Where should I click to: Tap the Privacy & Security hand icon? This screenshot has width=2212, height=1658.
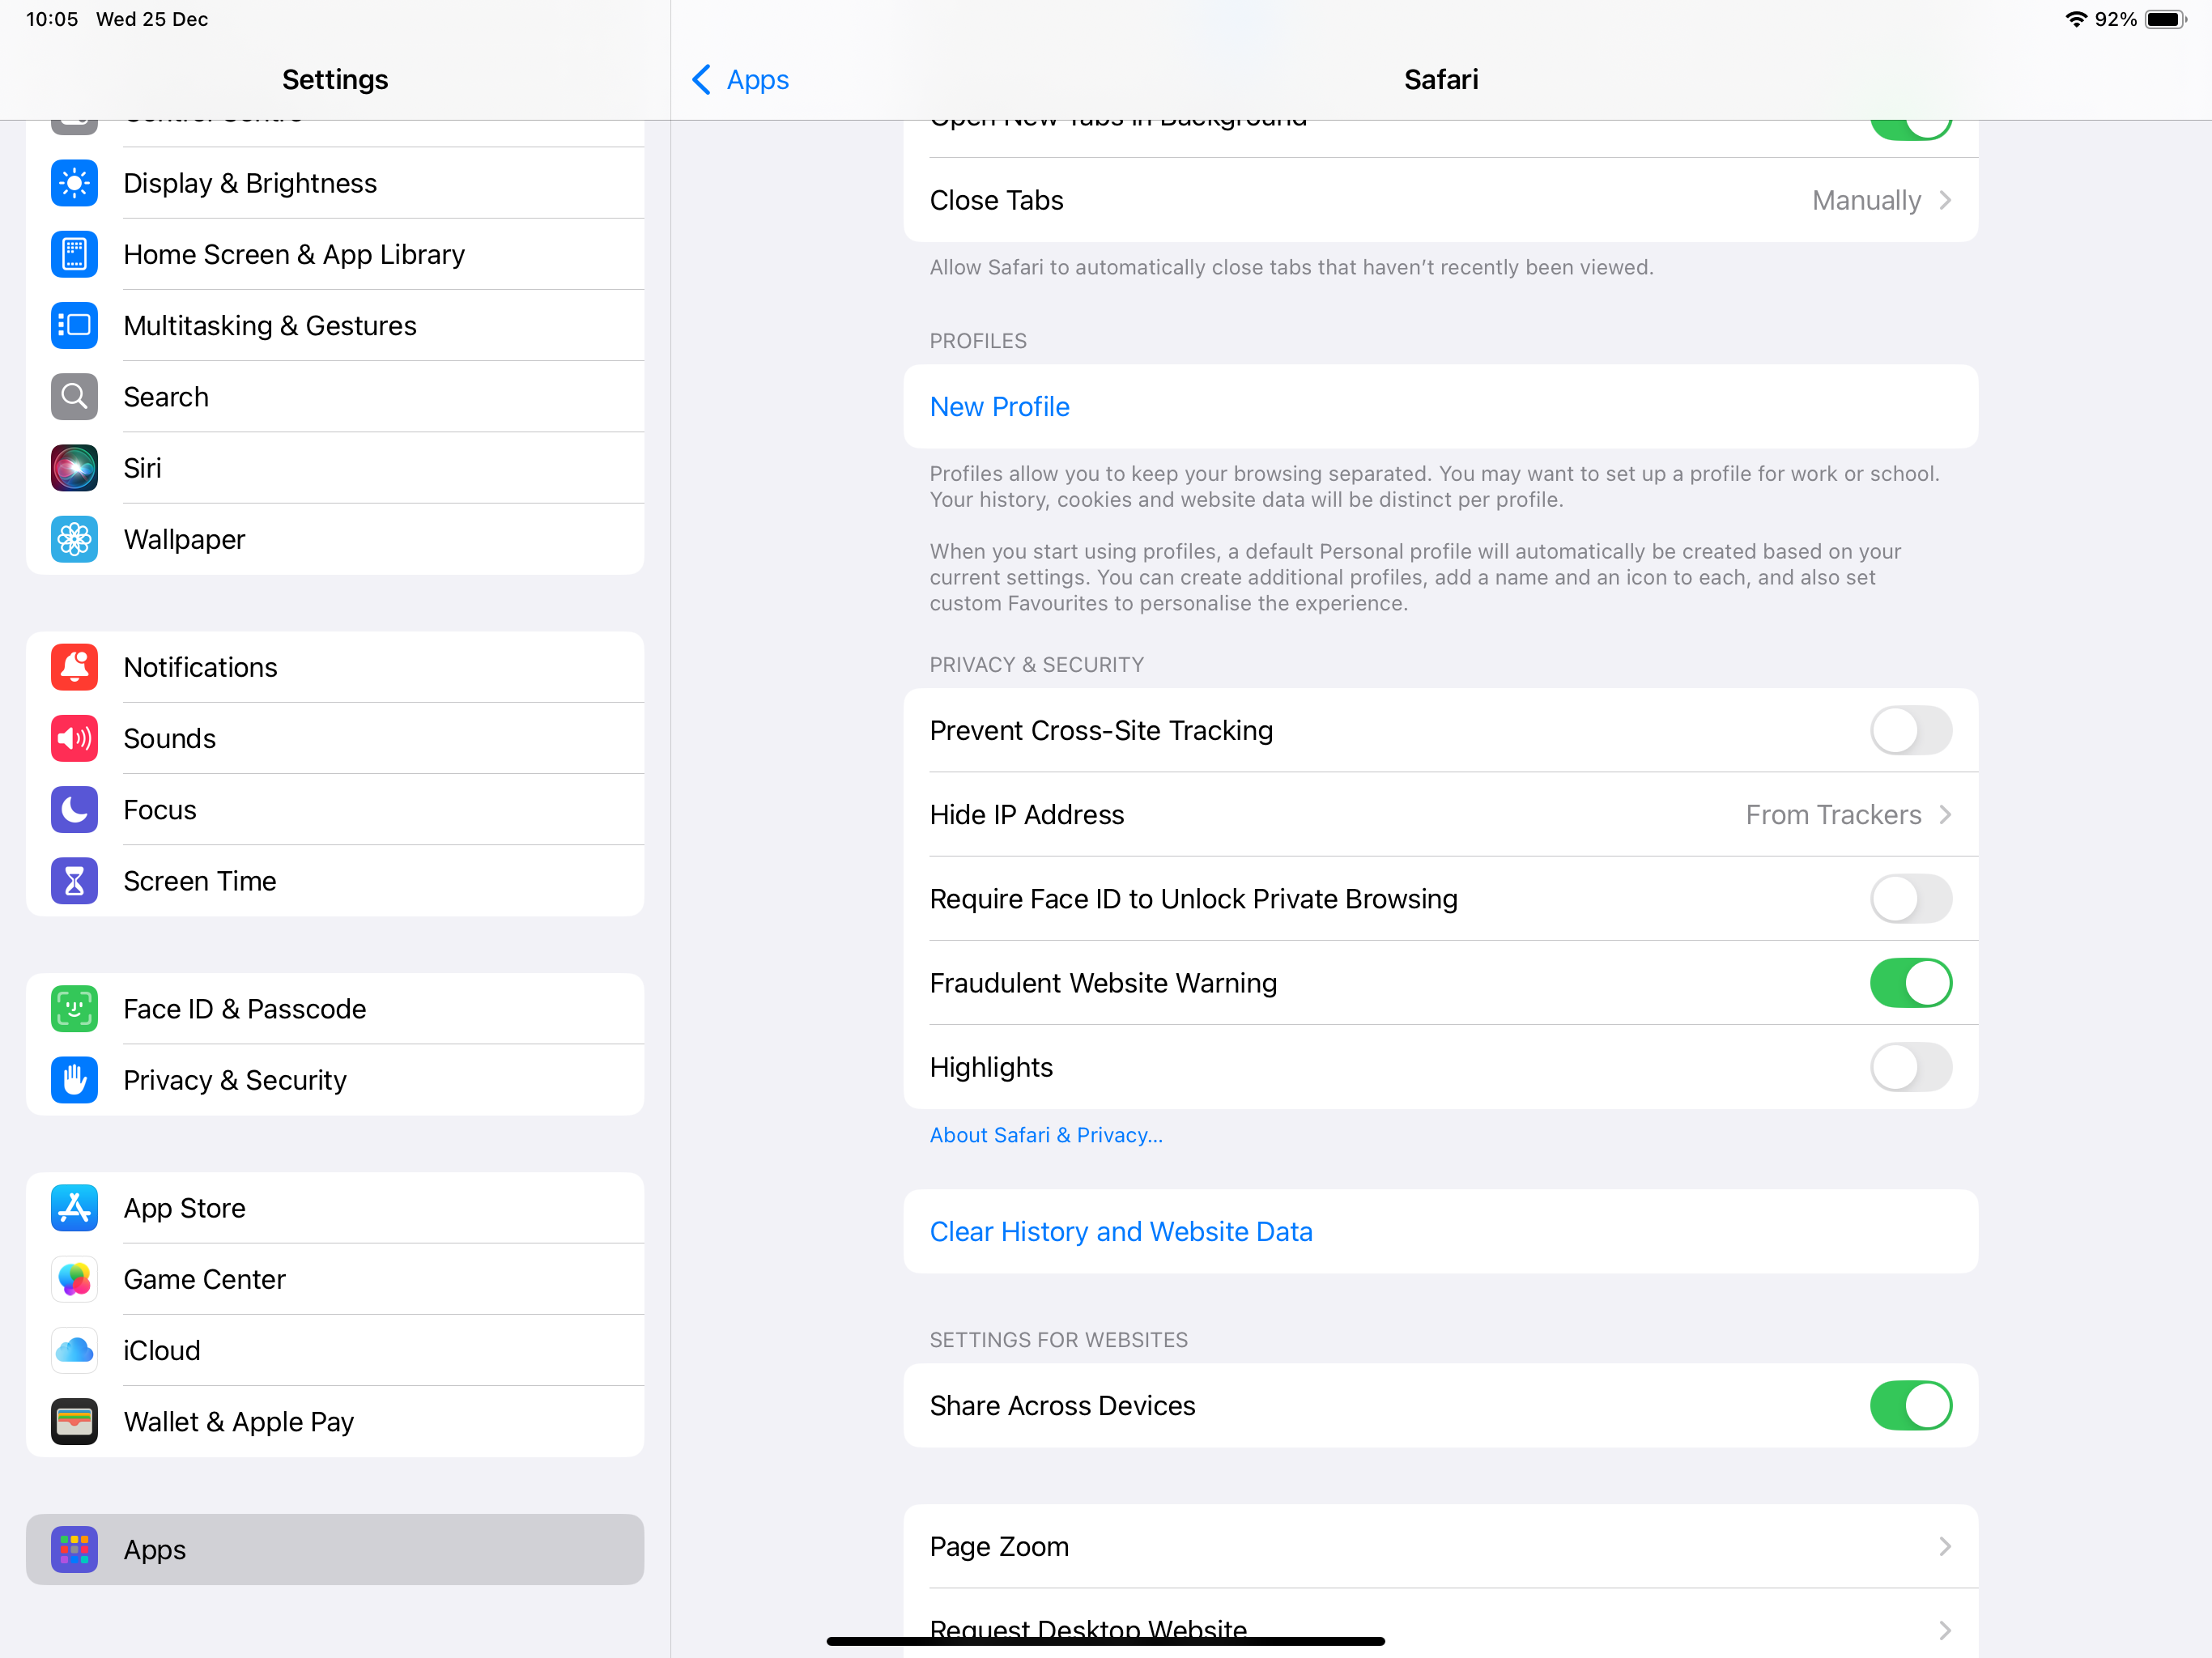click(74, 1080)
